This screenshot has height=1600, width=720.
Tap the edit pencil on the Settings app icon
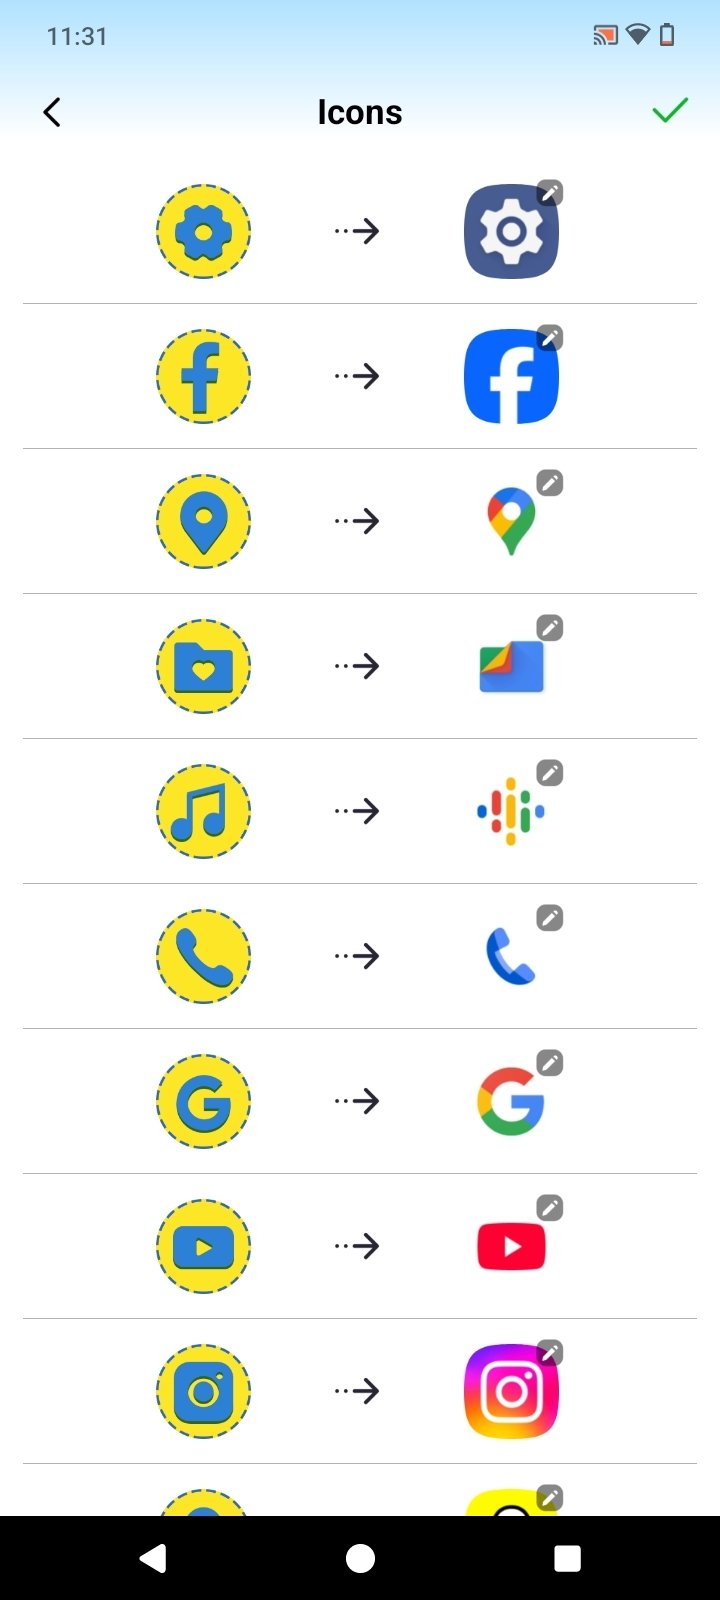click(549, 193)
